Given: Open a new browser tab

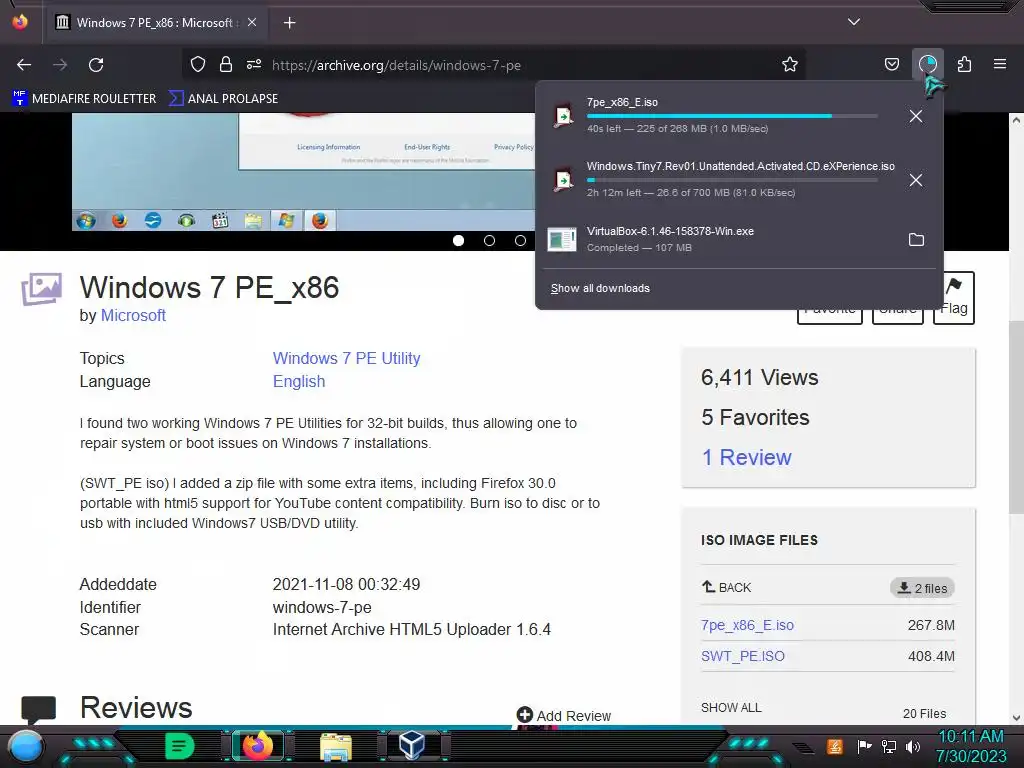Looking at the screenshot, I should [x=289, y=23].
